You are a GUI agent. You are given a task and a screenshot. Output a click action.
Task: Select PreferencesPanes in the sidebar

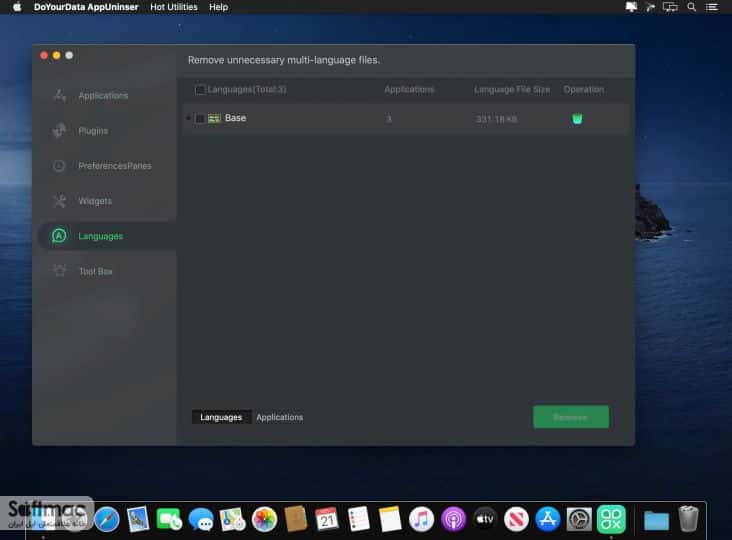(115, 166)
